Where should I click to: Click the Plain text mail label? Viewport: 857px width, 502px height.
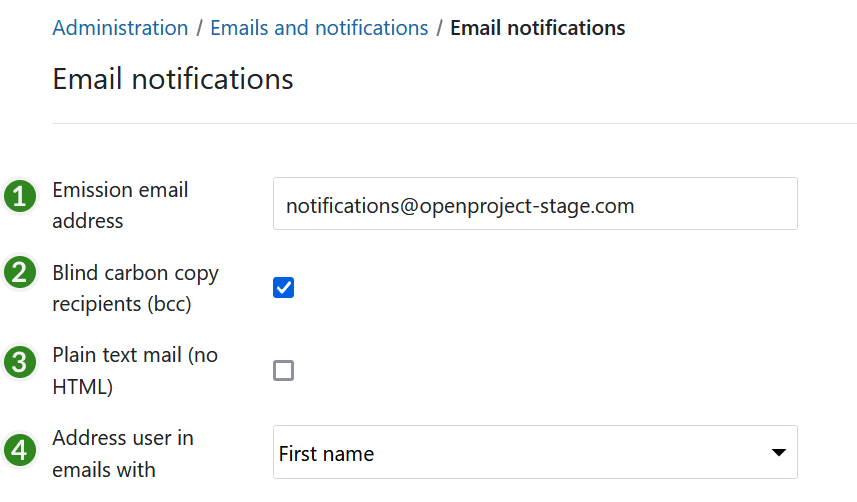134,370
